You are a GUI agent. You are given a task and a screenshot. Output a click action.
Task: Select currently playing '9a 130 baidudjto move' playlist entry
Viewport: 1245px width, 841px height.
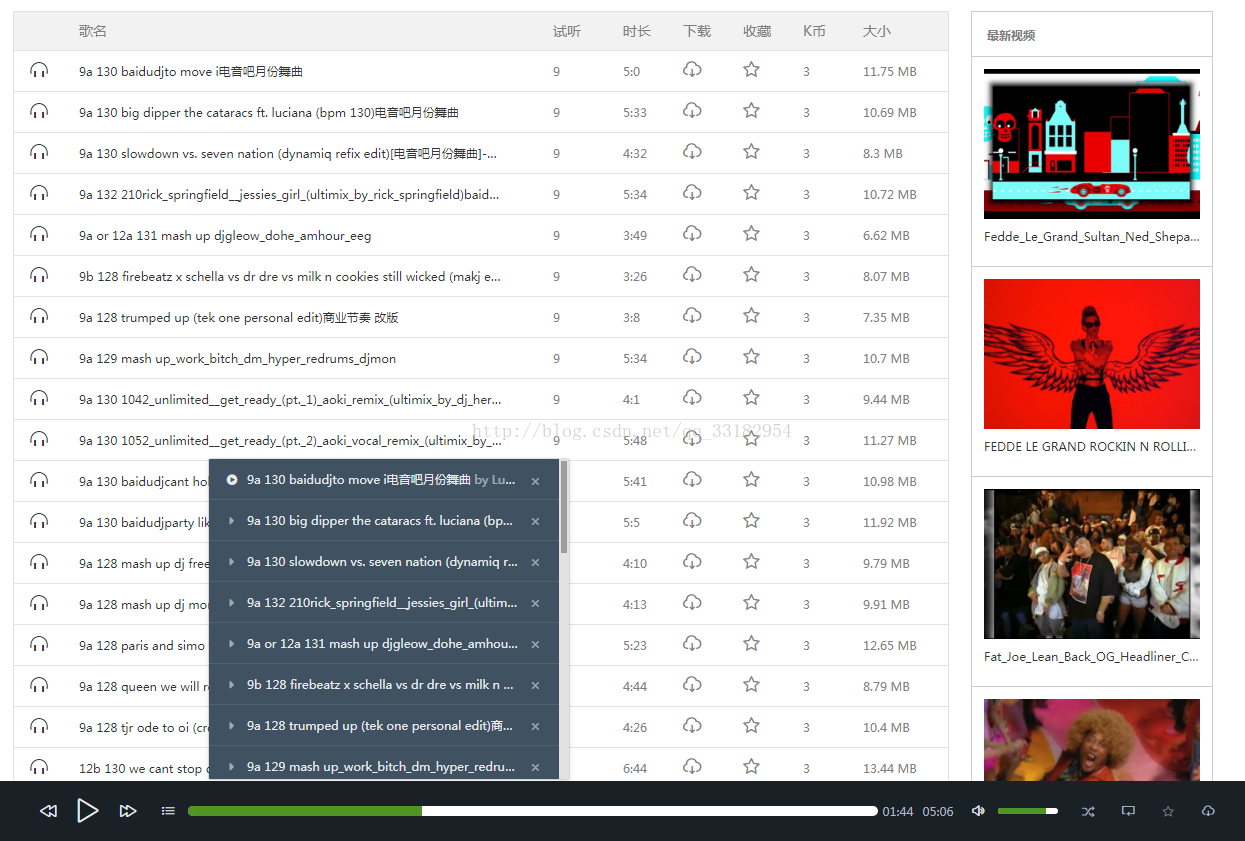pos(381,480)
